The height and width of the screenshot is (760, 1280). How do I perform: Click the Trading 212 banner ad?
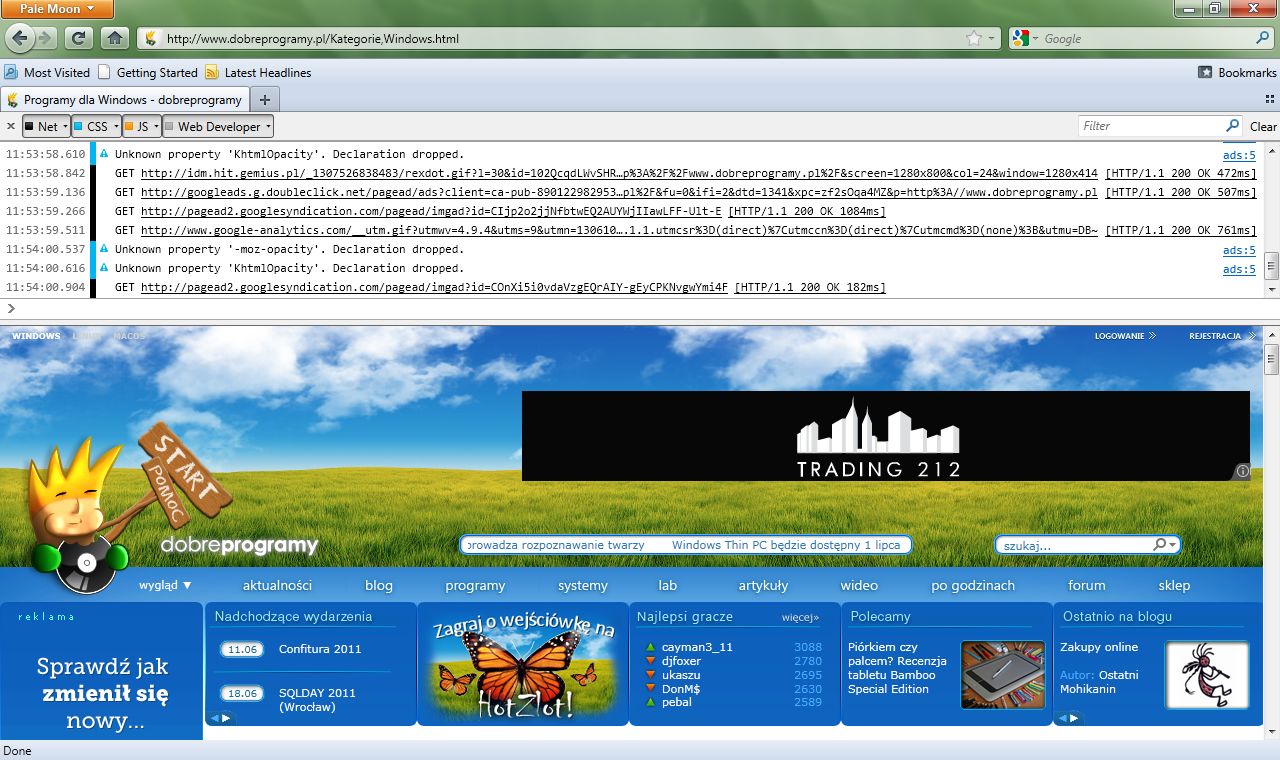pos(885,436)
